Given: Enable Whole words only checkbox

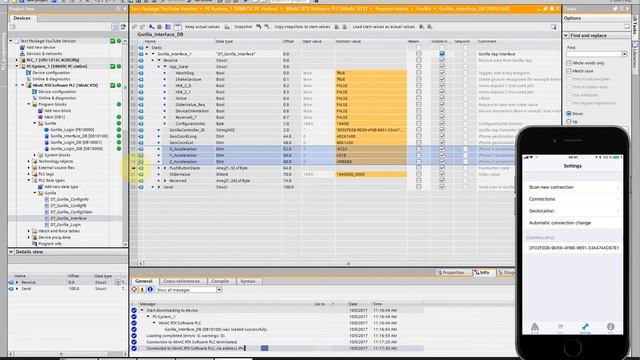Looking at the screenshot, I should point(569,63).
